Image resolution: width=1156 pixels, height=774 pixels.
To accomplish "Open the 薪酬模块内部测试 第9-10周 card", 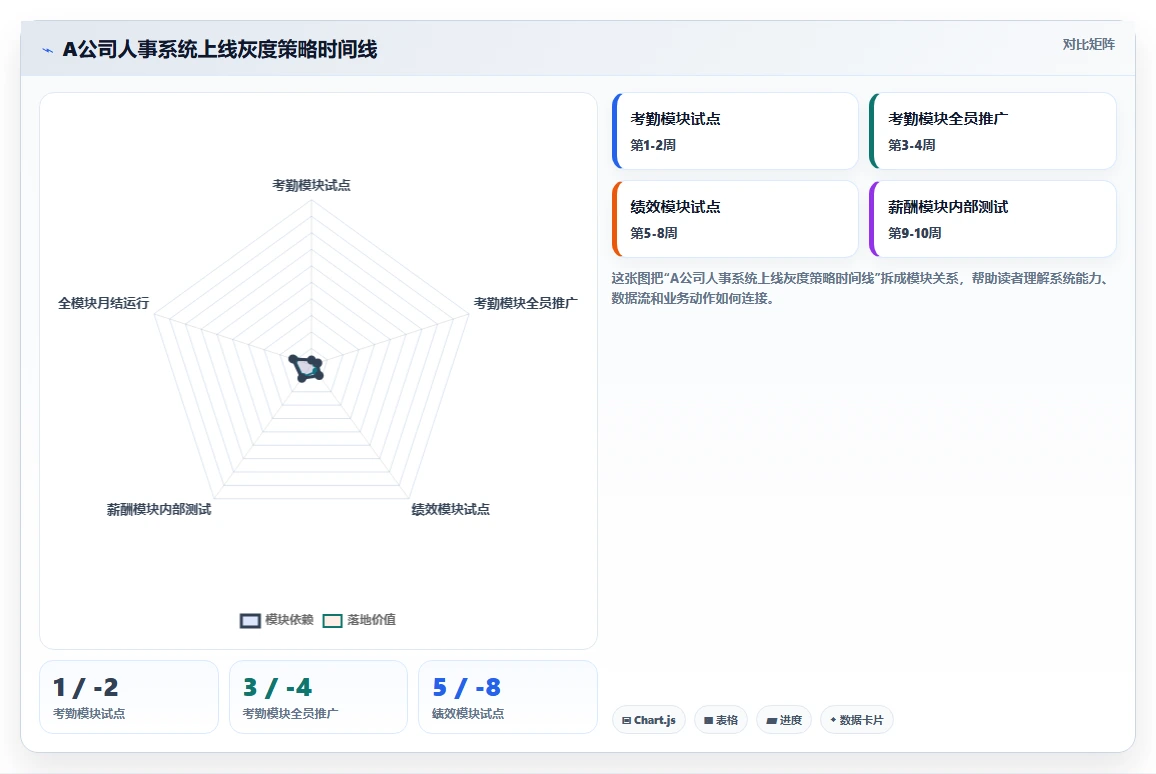I will [x=992, y=219].
